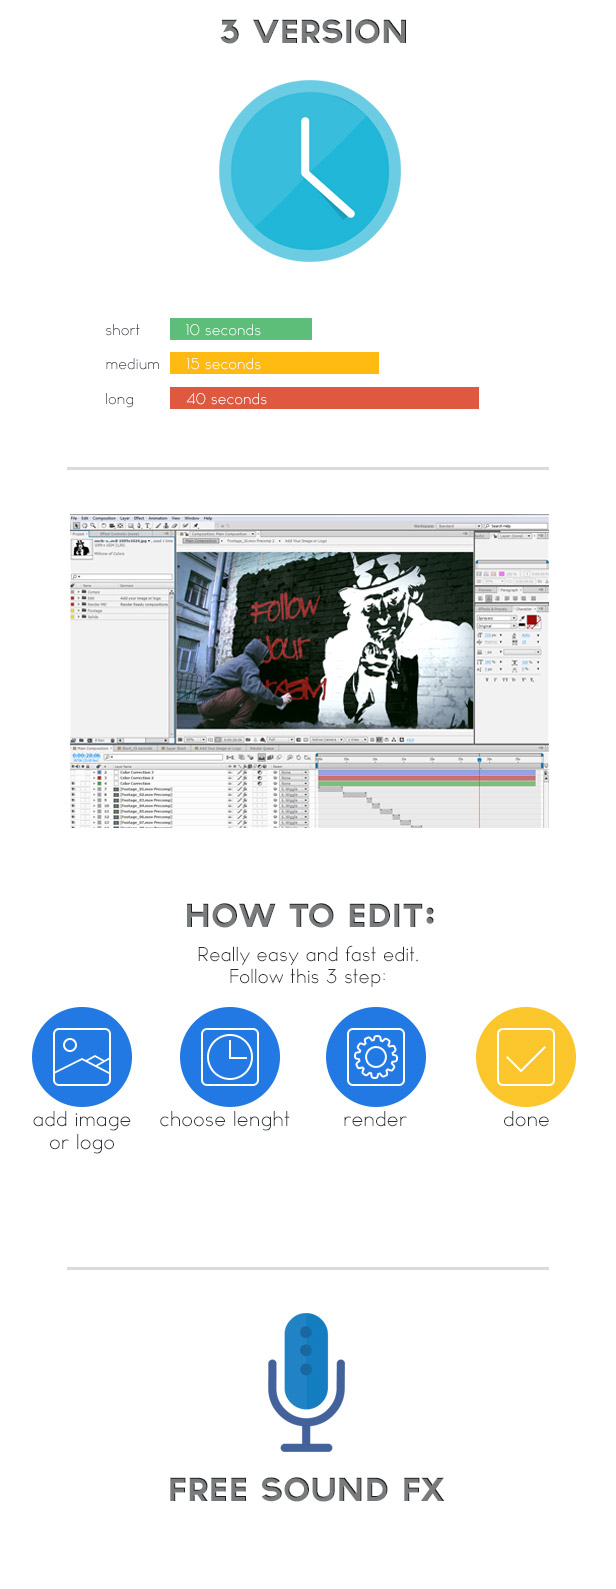Open the Active Camera view dropdown
The width and height of the screenshot is (616, 1589).
tap(324, 740)
